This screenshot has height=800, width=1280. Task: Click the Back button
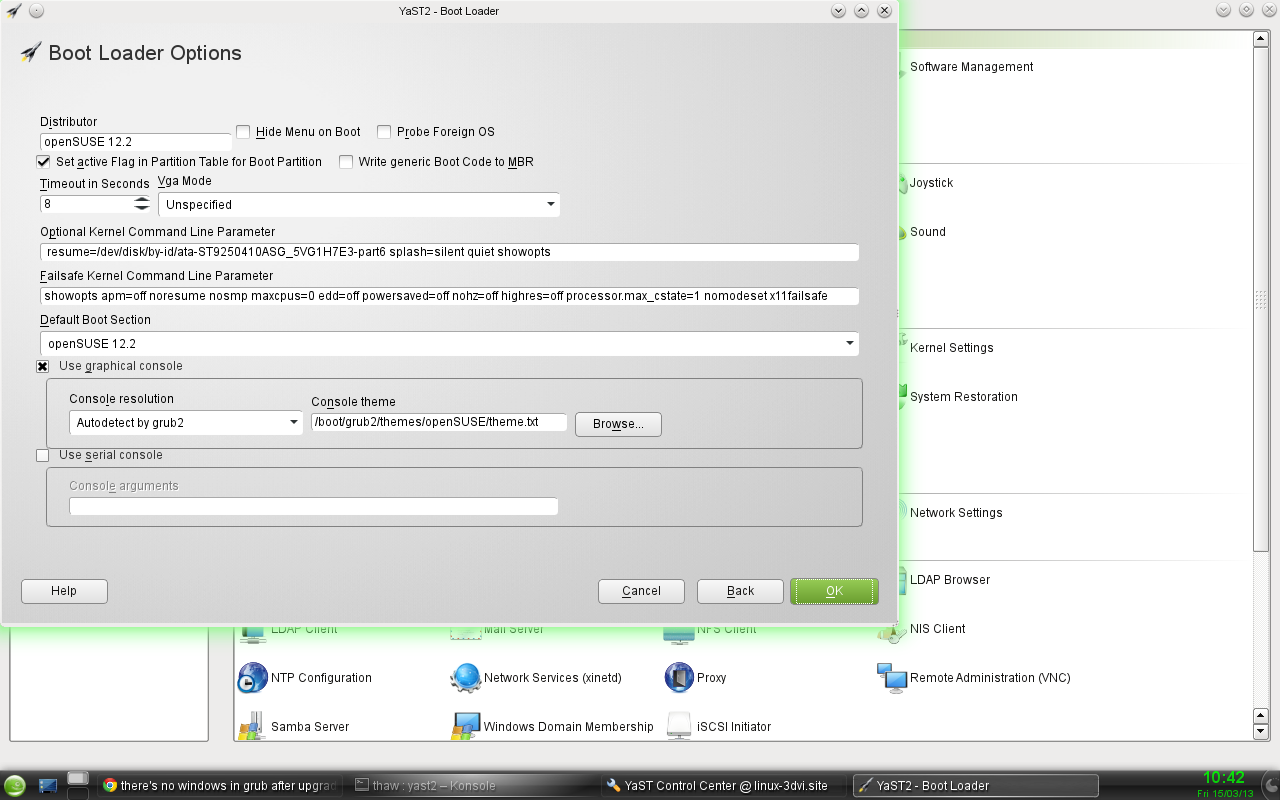(x=740, y=591)
